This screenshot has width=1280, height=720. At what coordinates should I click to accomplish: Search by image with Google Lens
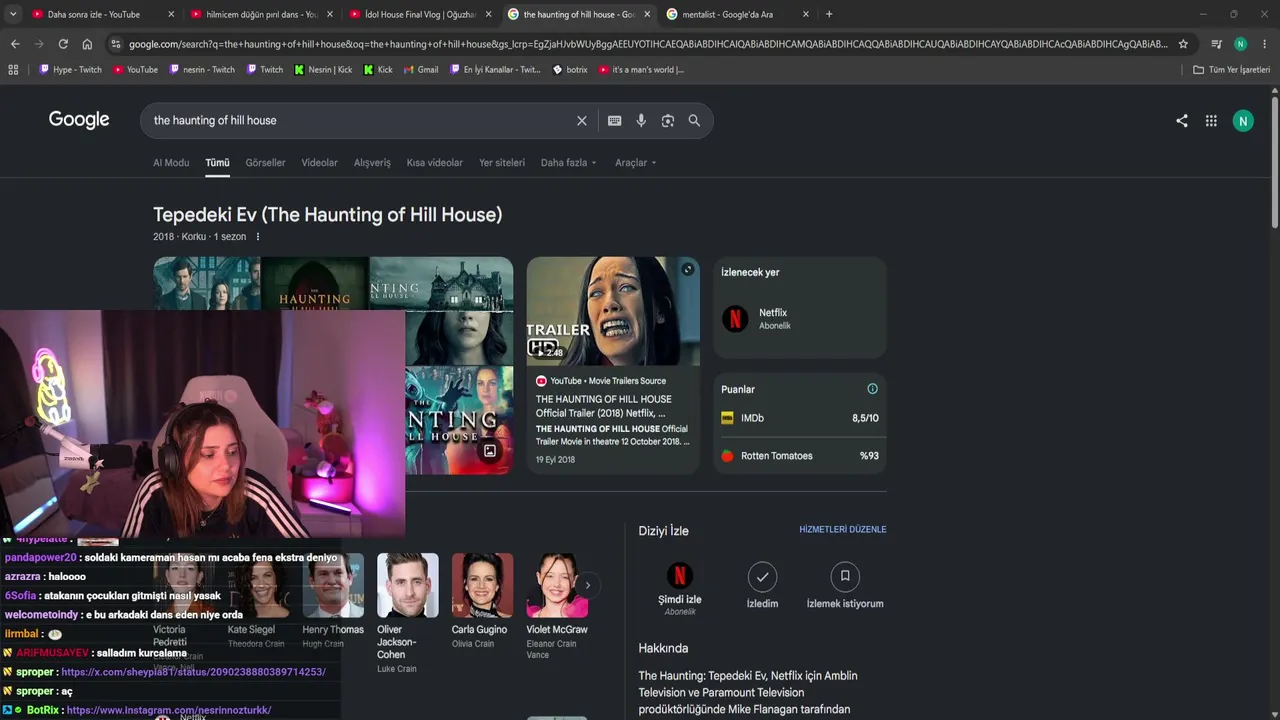coord(668,121)
